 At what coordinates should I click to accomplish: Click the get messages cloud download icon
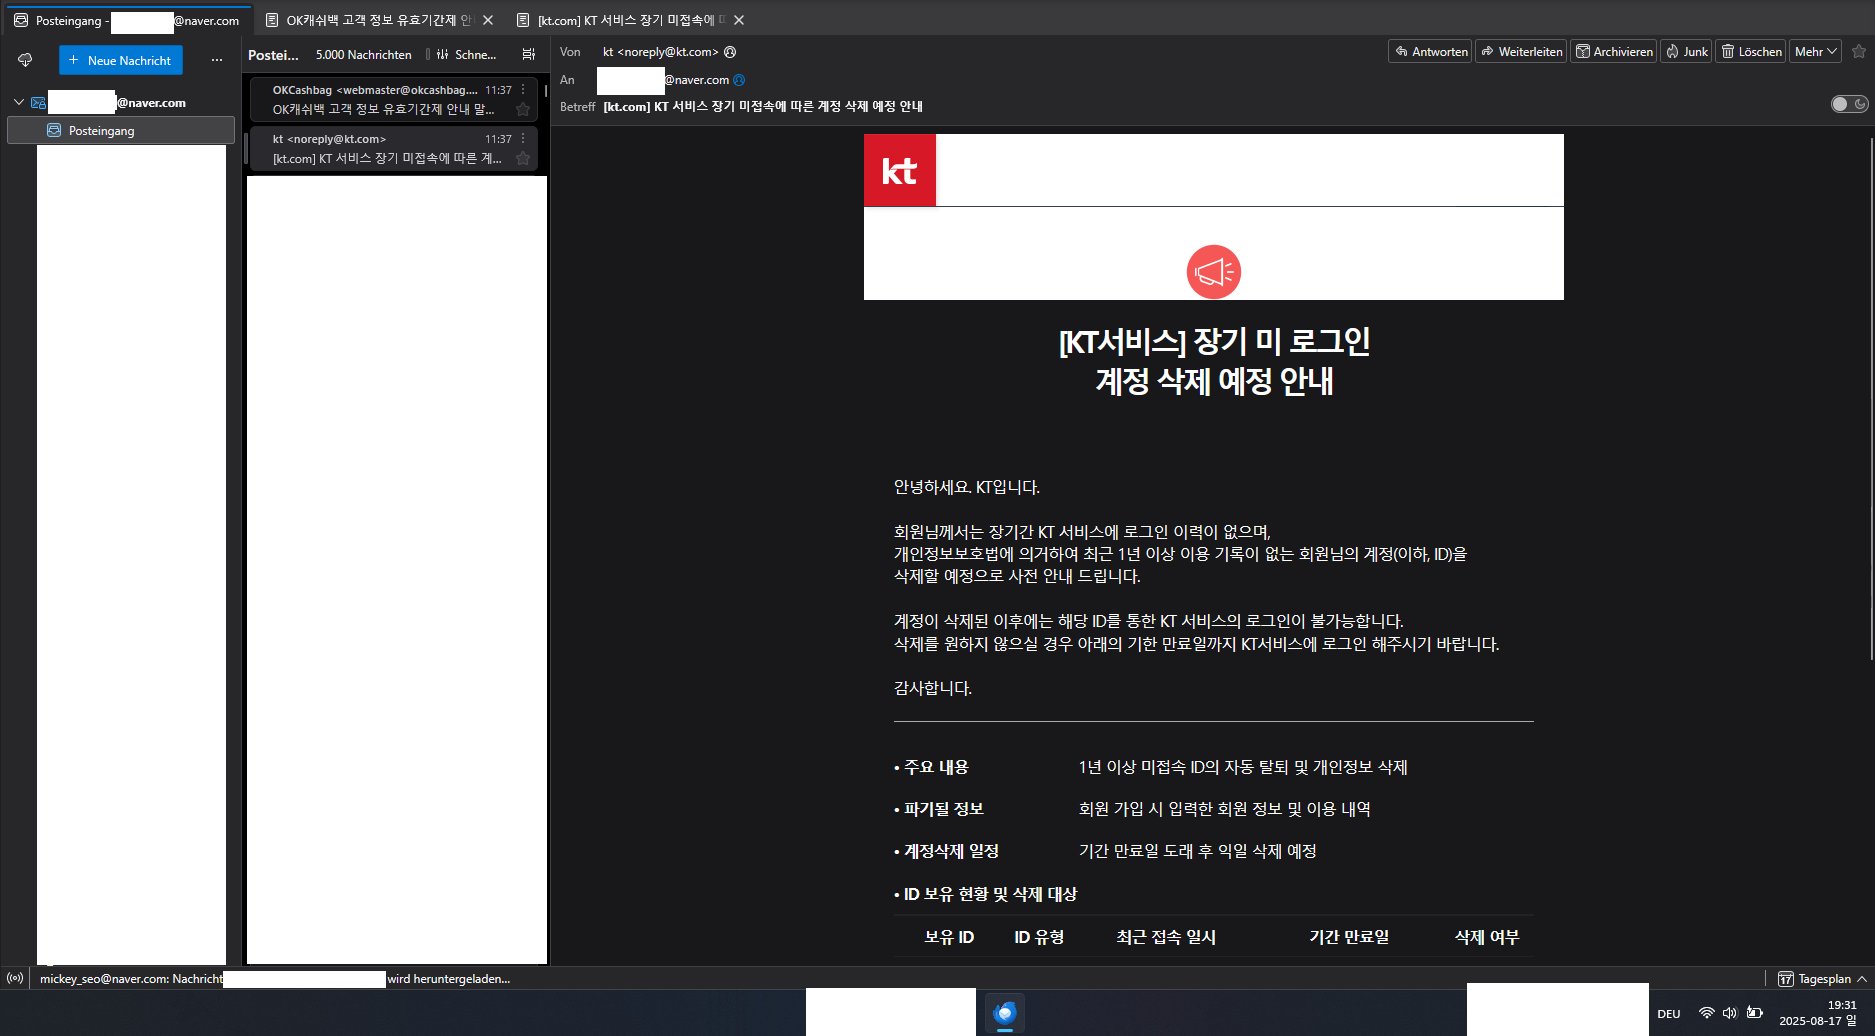[25, 60]
